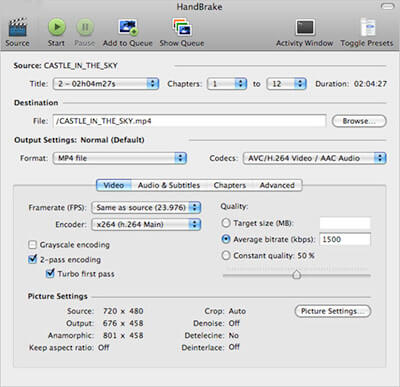Viewport: 400px width, 387px height.
Task: Click the Deinterlace: Off value
Action: [x=234, y=347]
